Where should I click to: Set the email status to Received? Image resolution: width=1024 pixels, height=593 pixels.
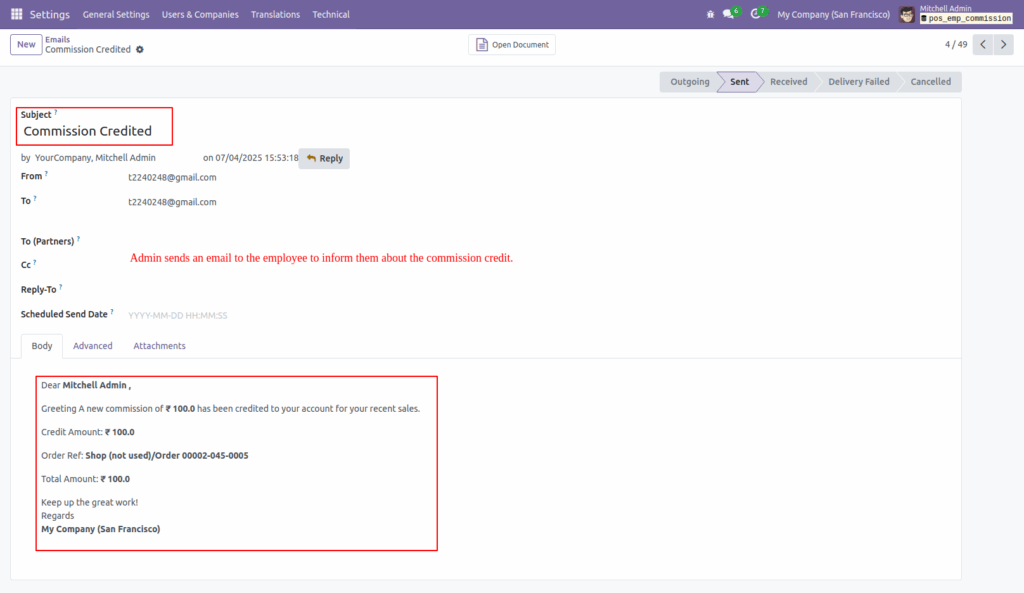click(788, 81)
